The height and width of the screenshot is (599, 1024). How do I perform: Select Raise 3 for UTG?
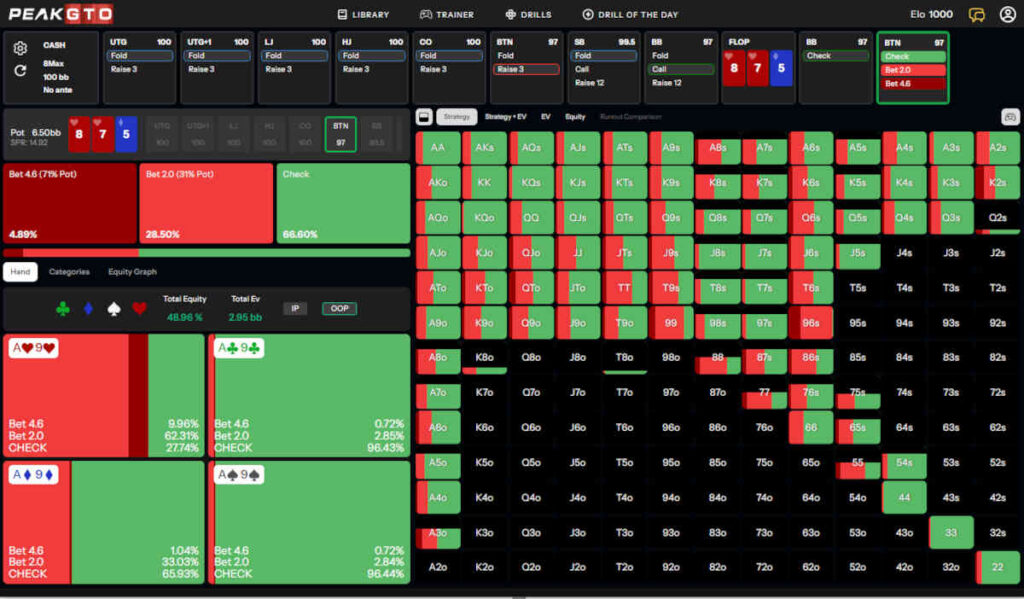pos(138,70)
